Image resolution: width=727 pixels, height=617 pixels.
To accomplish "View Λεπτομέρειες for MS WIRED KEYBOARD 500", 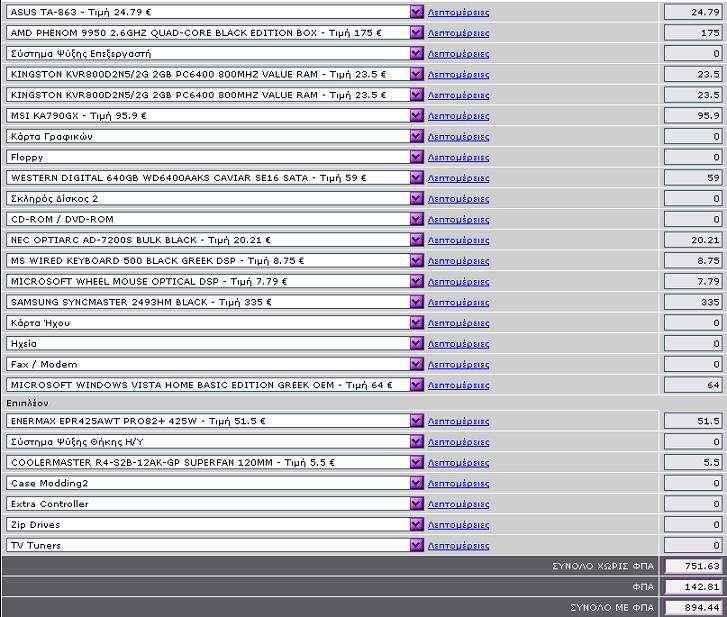I will point(458,261).
